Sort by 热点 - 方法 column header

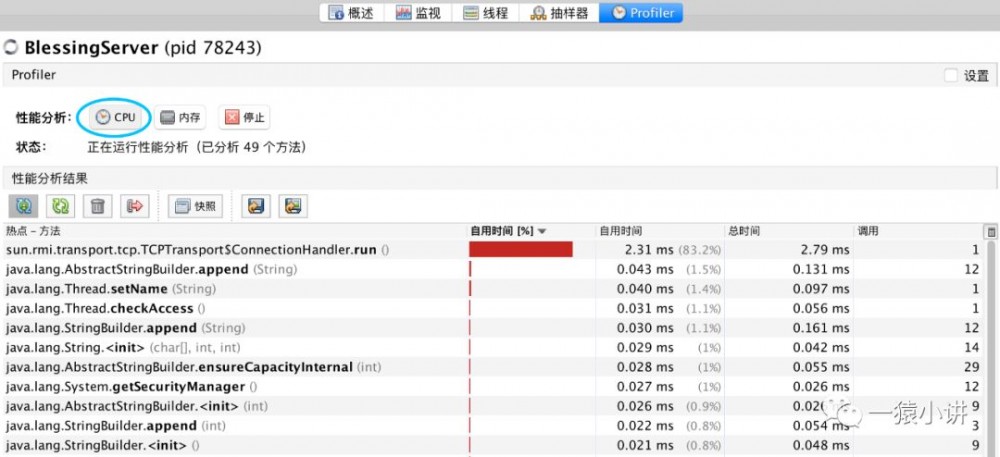click(234, 231)
